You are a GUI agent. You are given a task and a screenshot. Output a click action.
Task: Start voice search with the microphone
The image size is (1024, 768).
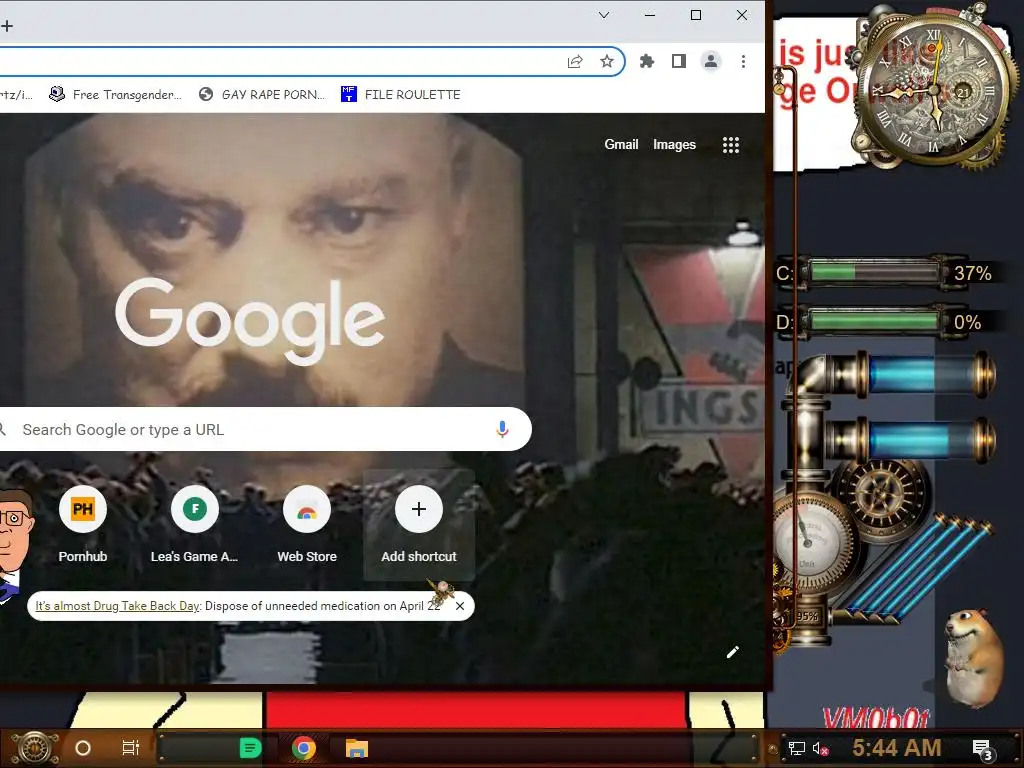tap(502, 429)
